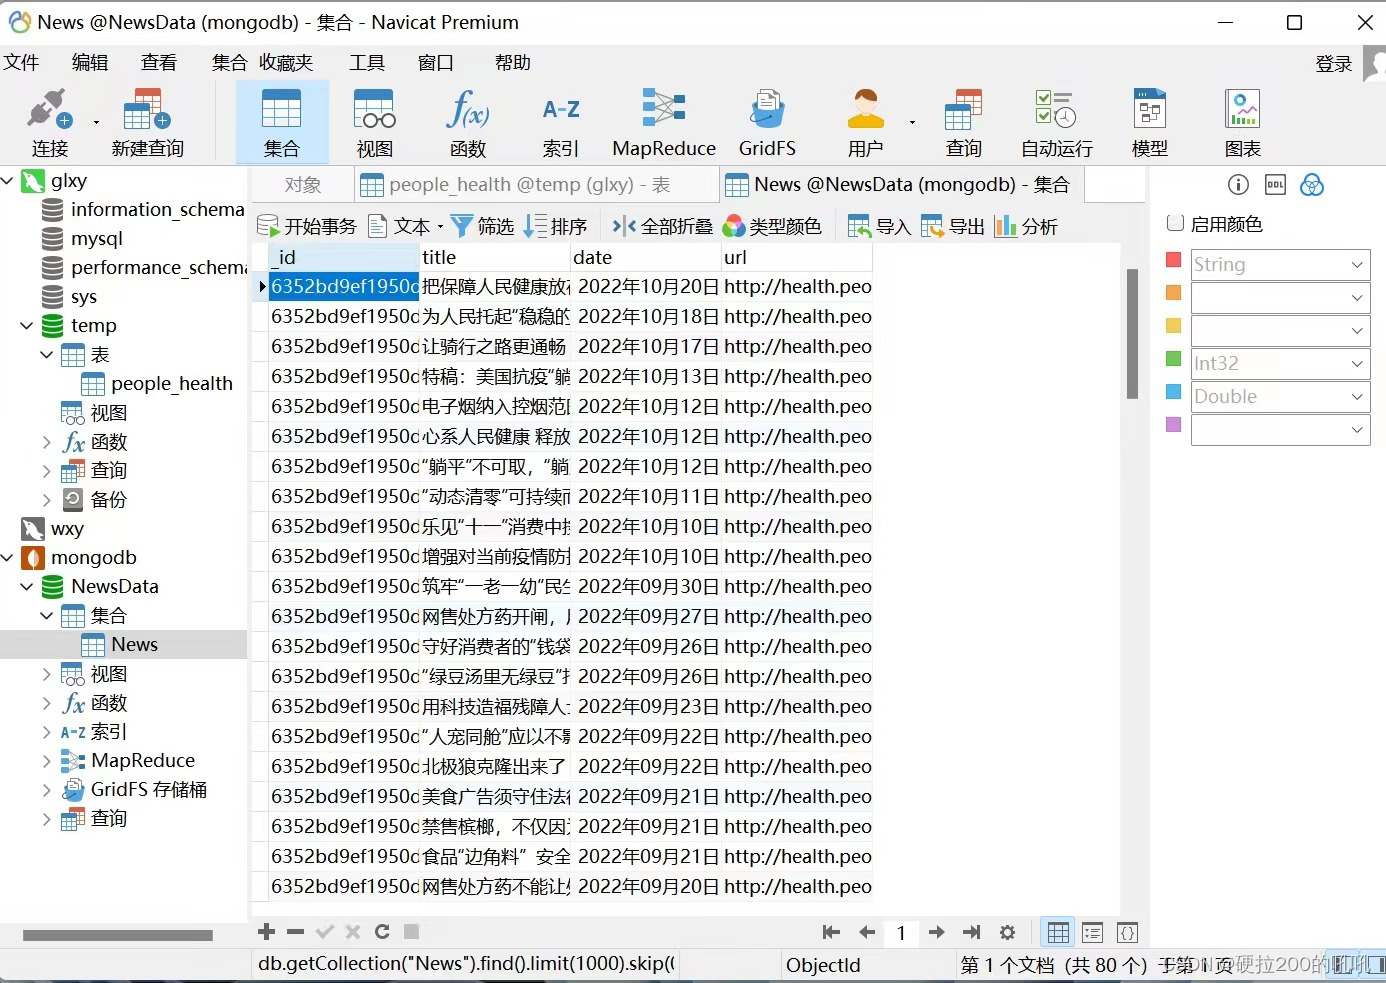Open the 查看 menu
The height and width of the screenshot is (983, 1386).
pos(159,63)
